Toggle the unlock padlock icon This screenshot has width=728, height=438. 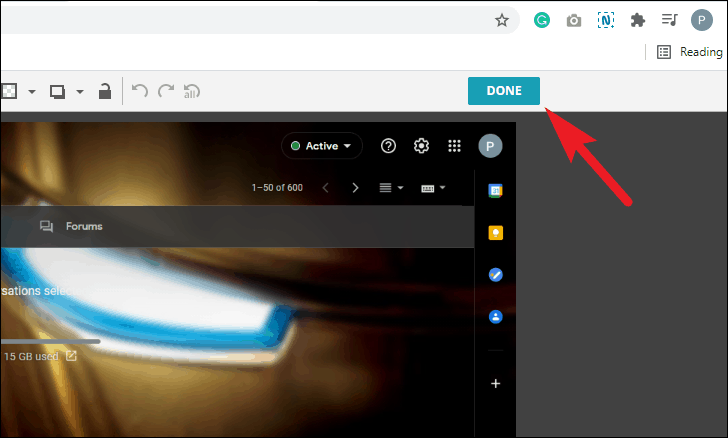click(x=105, y=91)
